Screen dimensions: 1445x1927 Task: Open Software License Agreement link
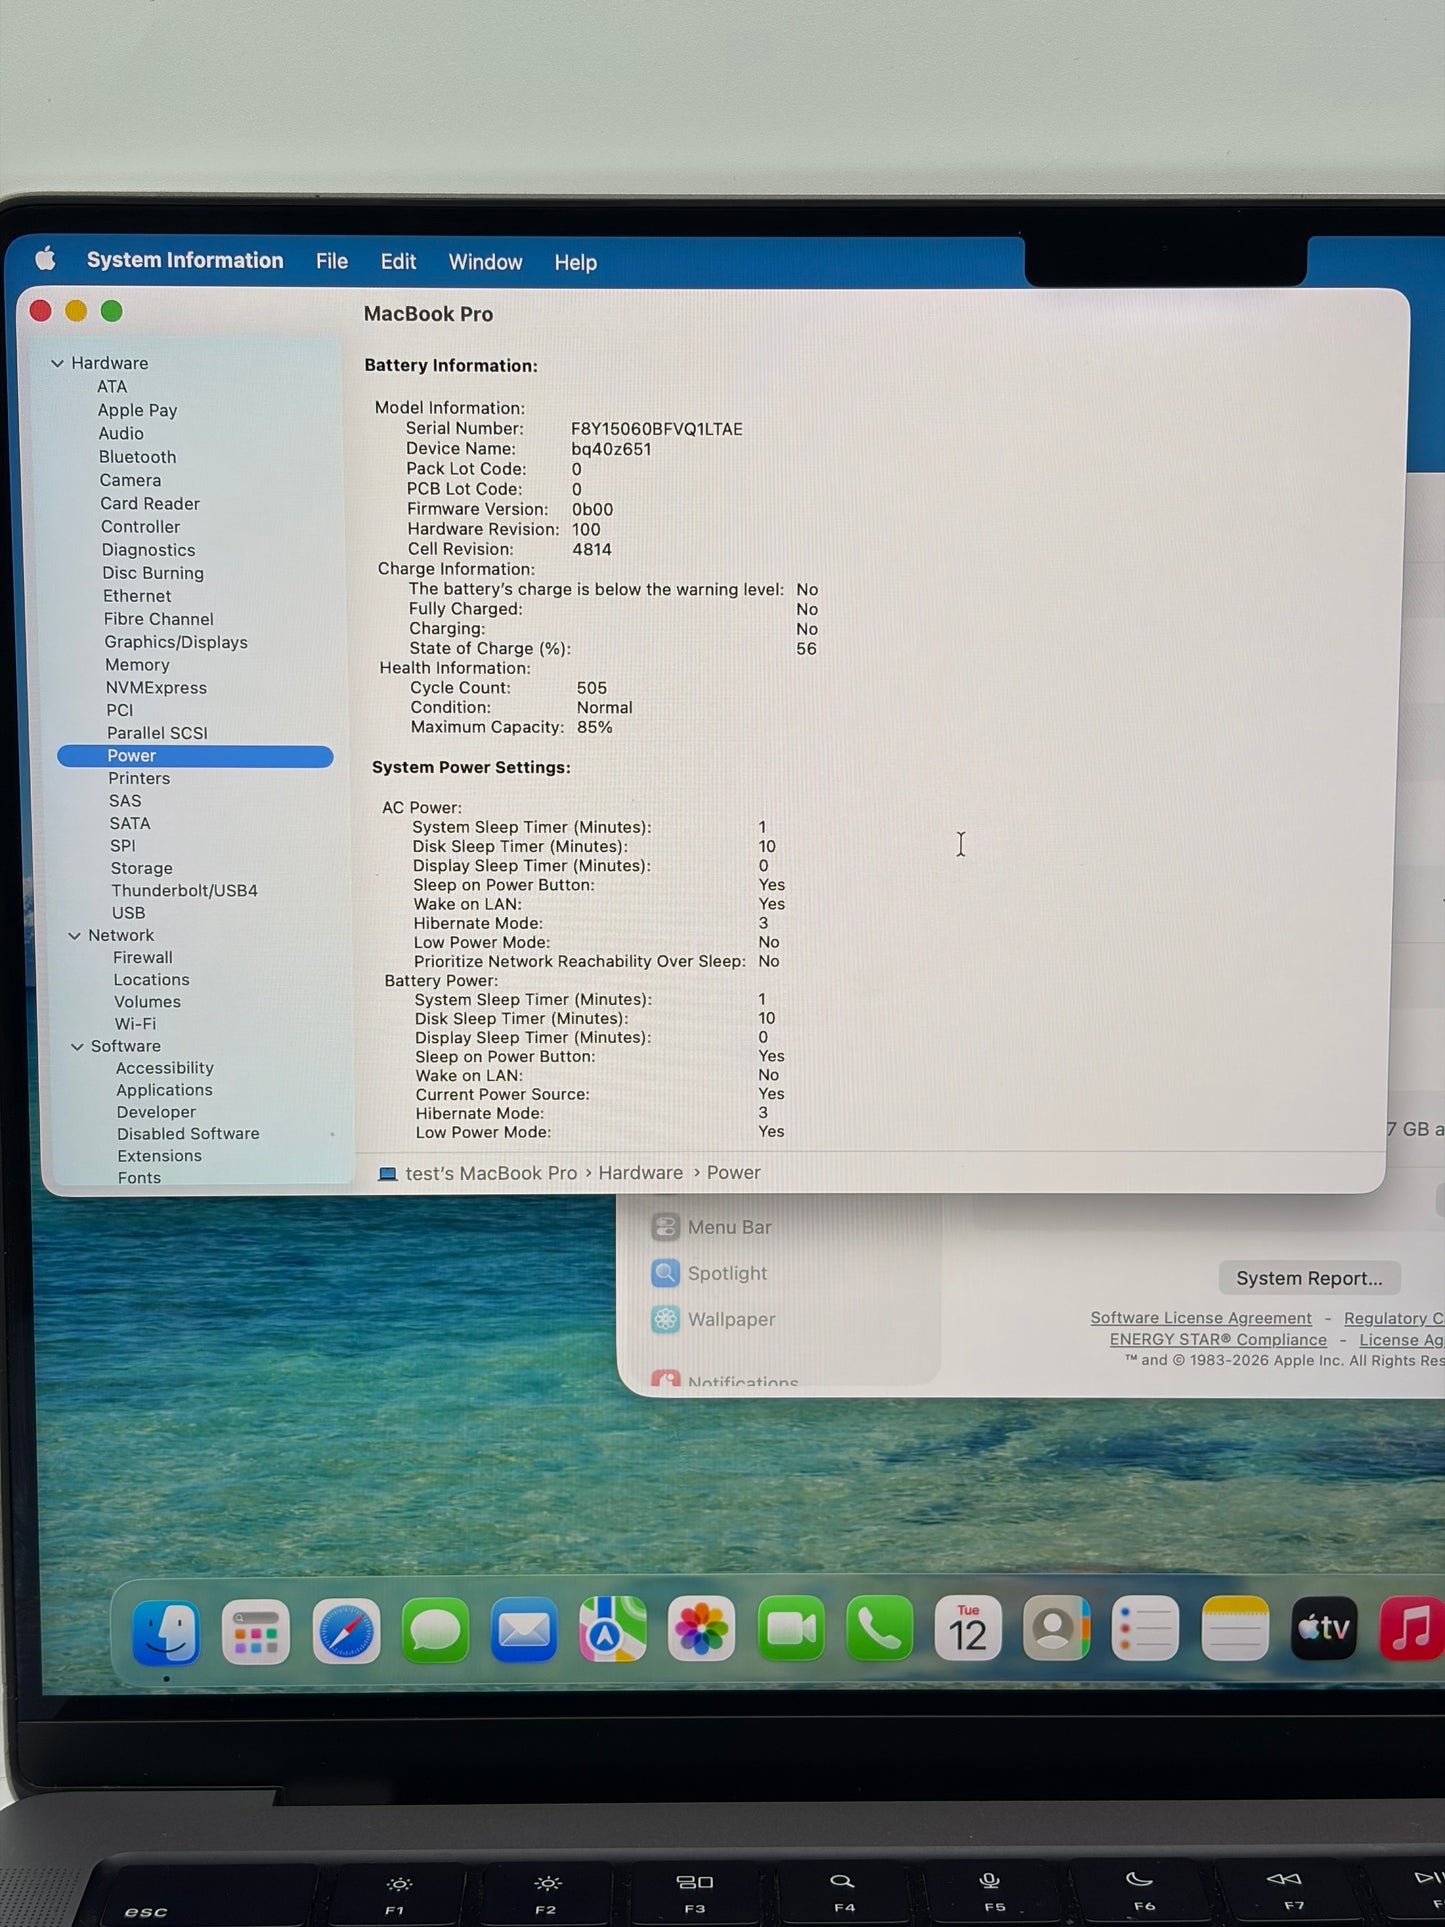pos(1201,1318)
